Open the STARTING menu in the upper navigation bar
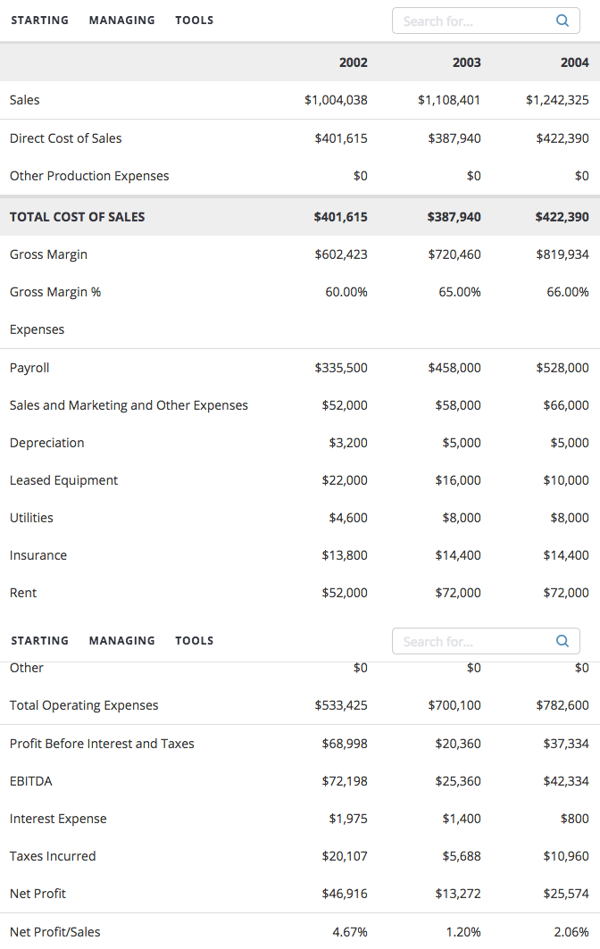Image resolution: width=600 pixels, height=949 pixels. point(40,20)
